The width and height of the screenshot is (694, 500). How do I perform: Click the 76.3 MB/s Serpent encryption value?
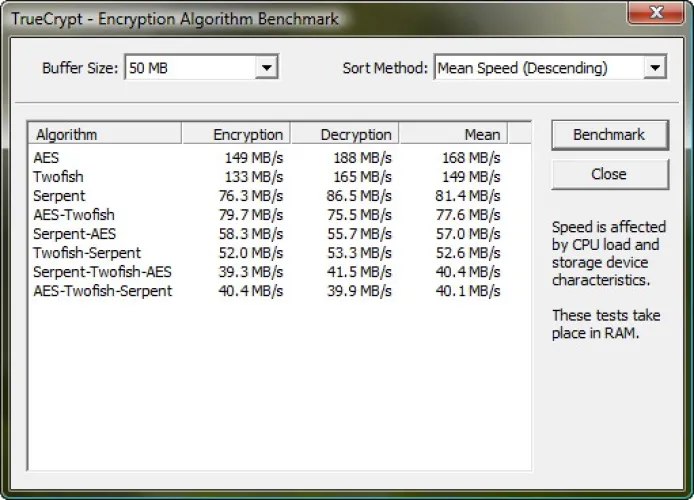pyautogui.click(x=251, y=196)
